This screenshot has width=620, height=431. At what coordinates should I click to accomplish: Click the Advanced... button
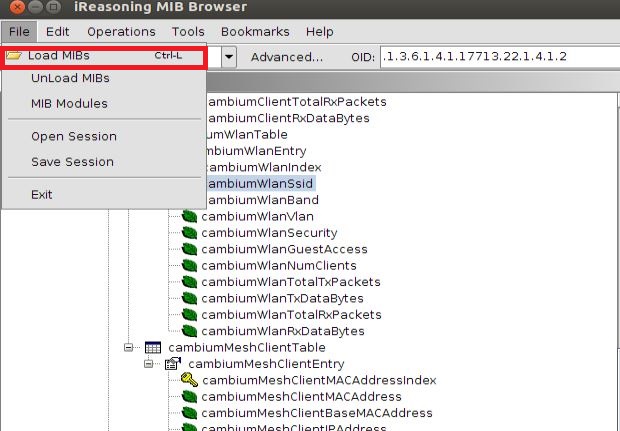coord(287,57)
